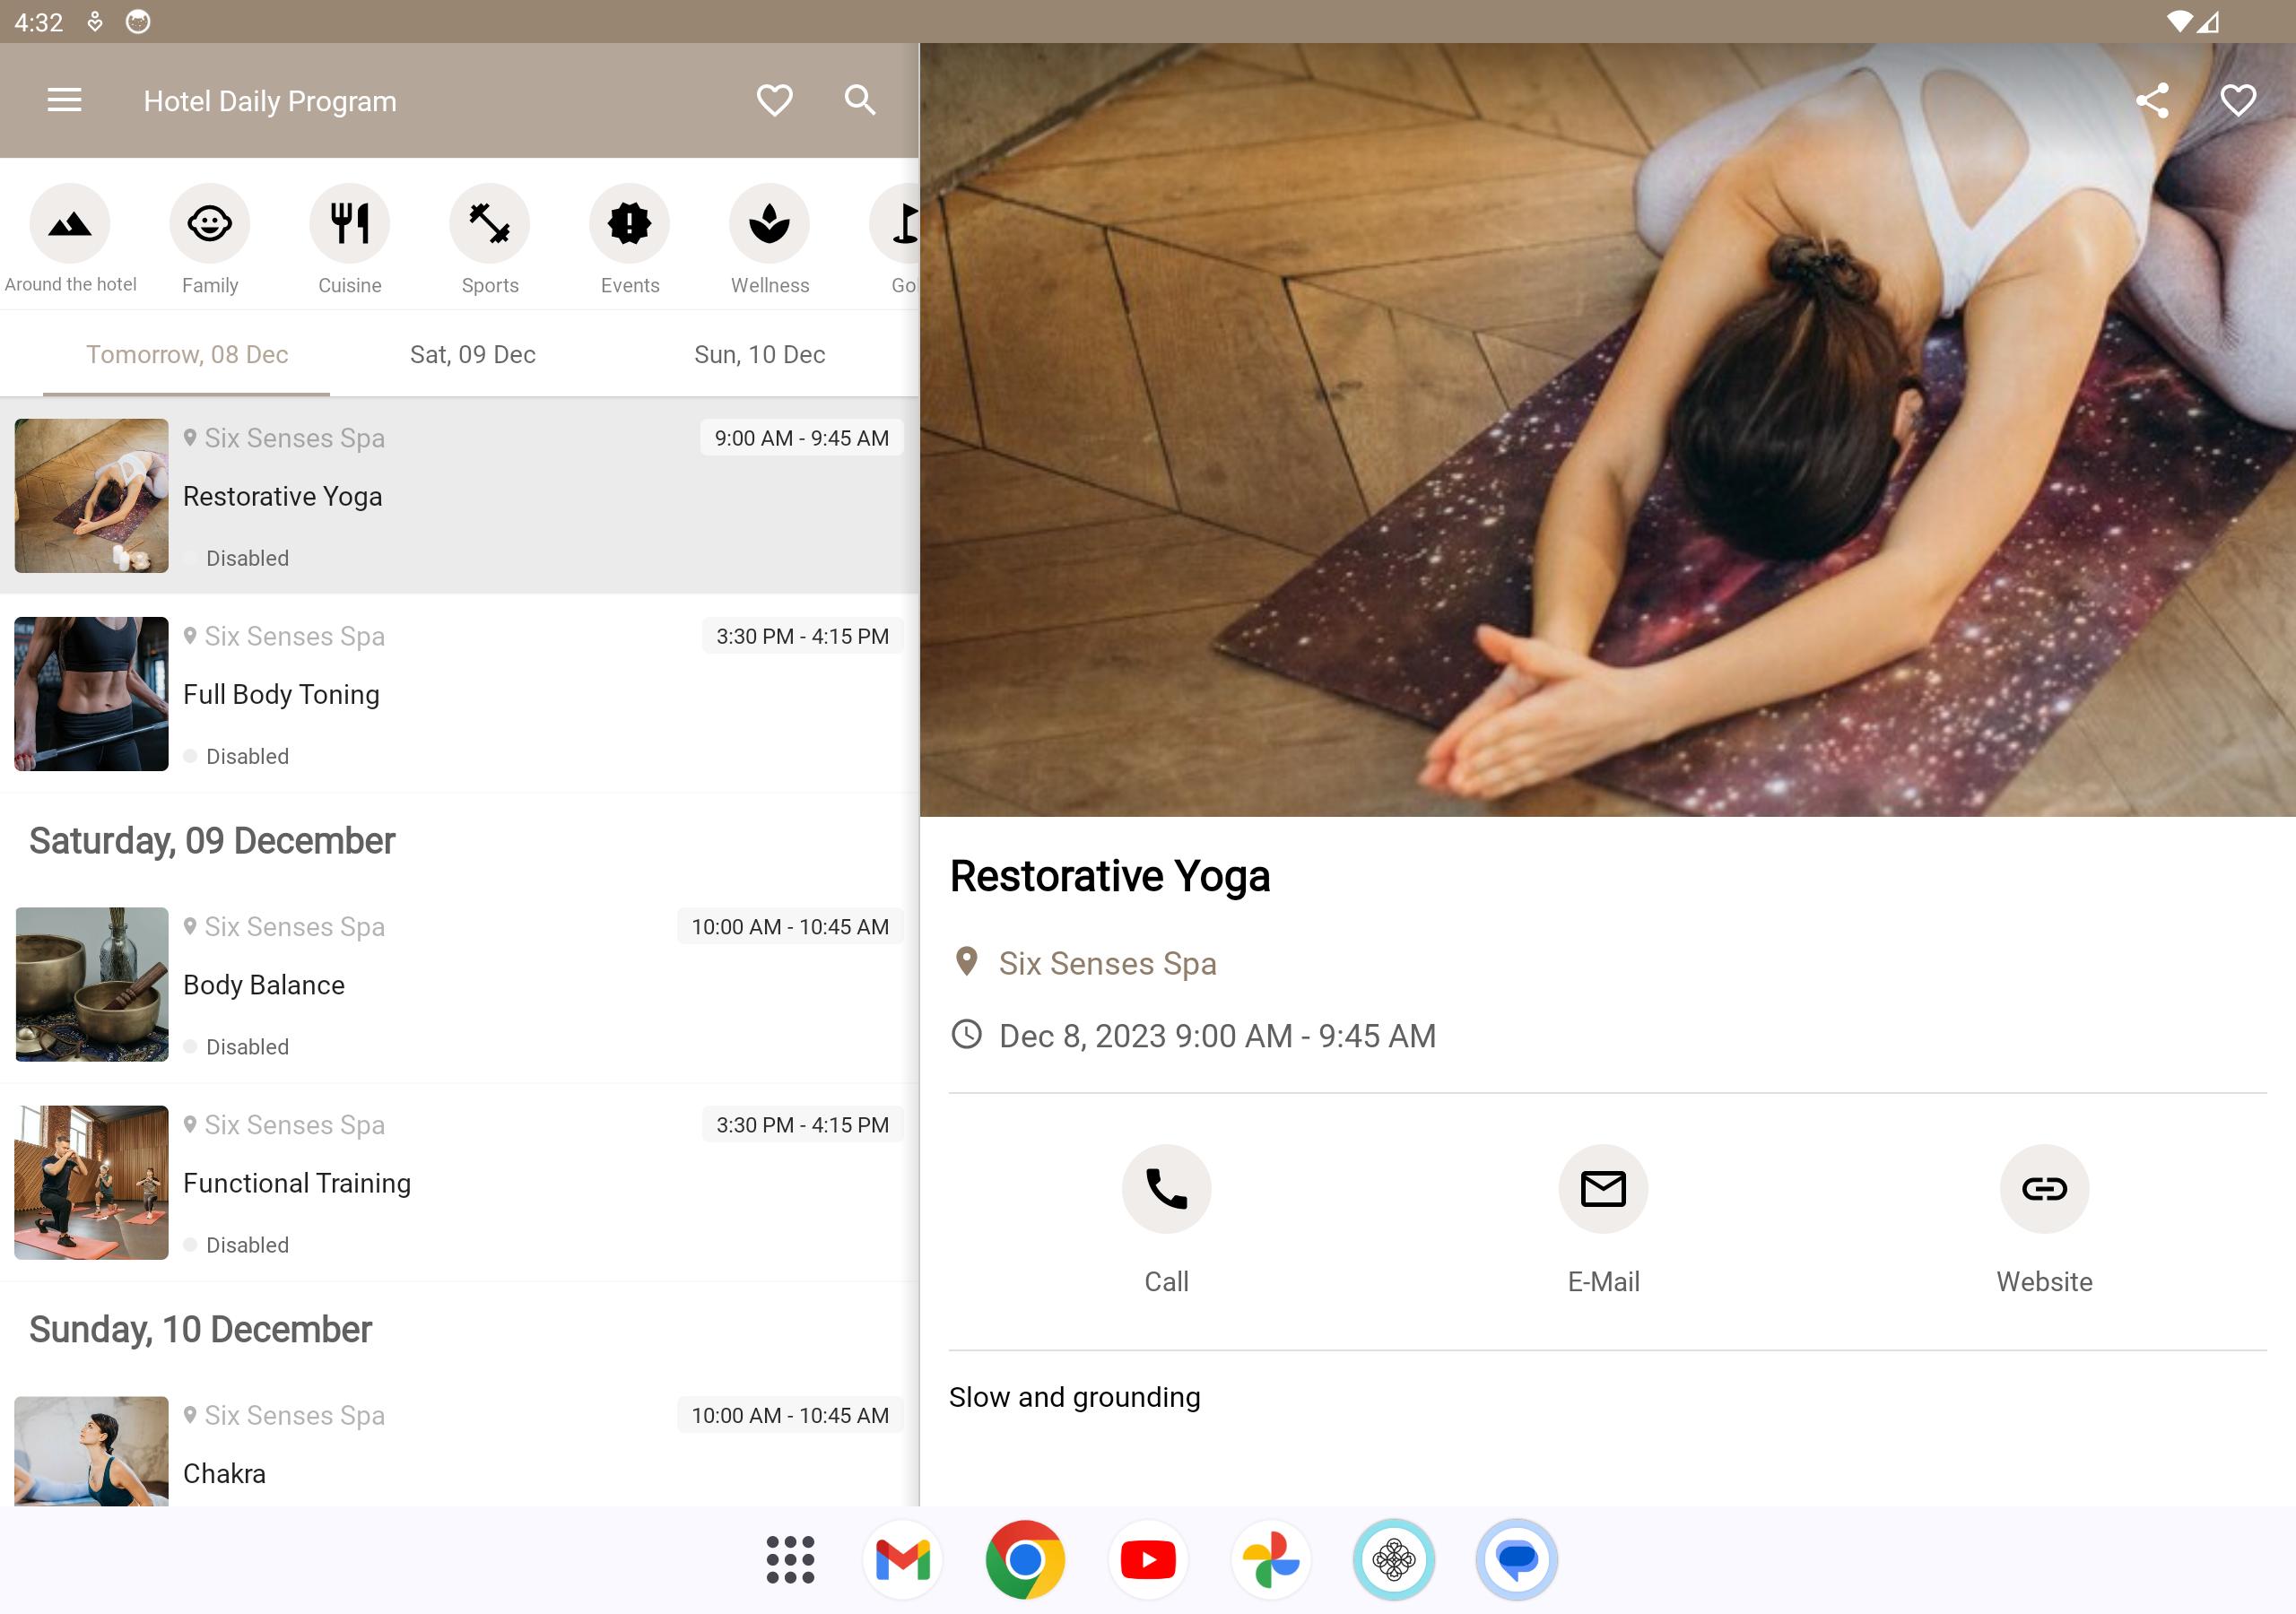Tap Disabled status under Functional Training
The width and height of the screenshot is (2296, 1614).
tap(247, 1245)
